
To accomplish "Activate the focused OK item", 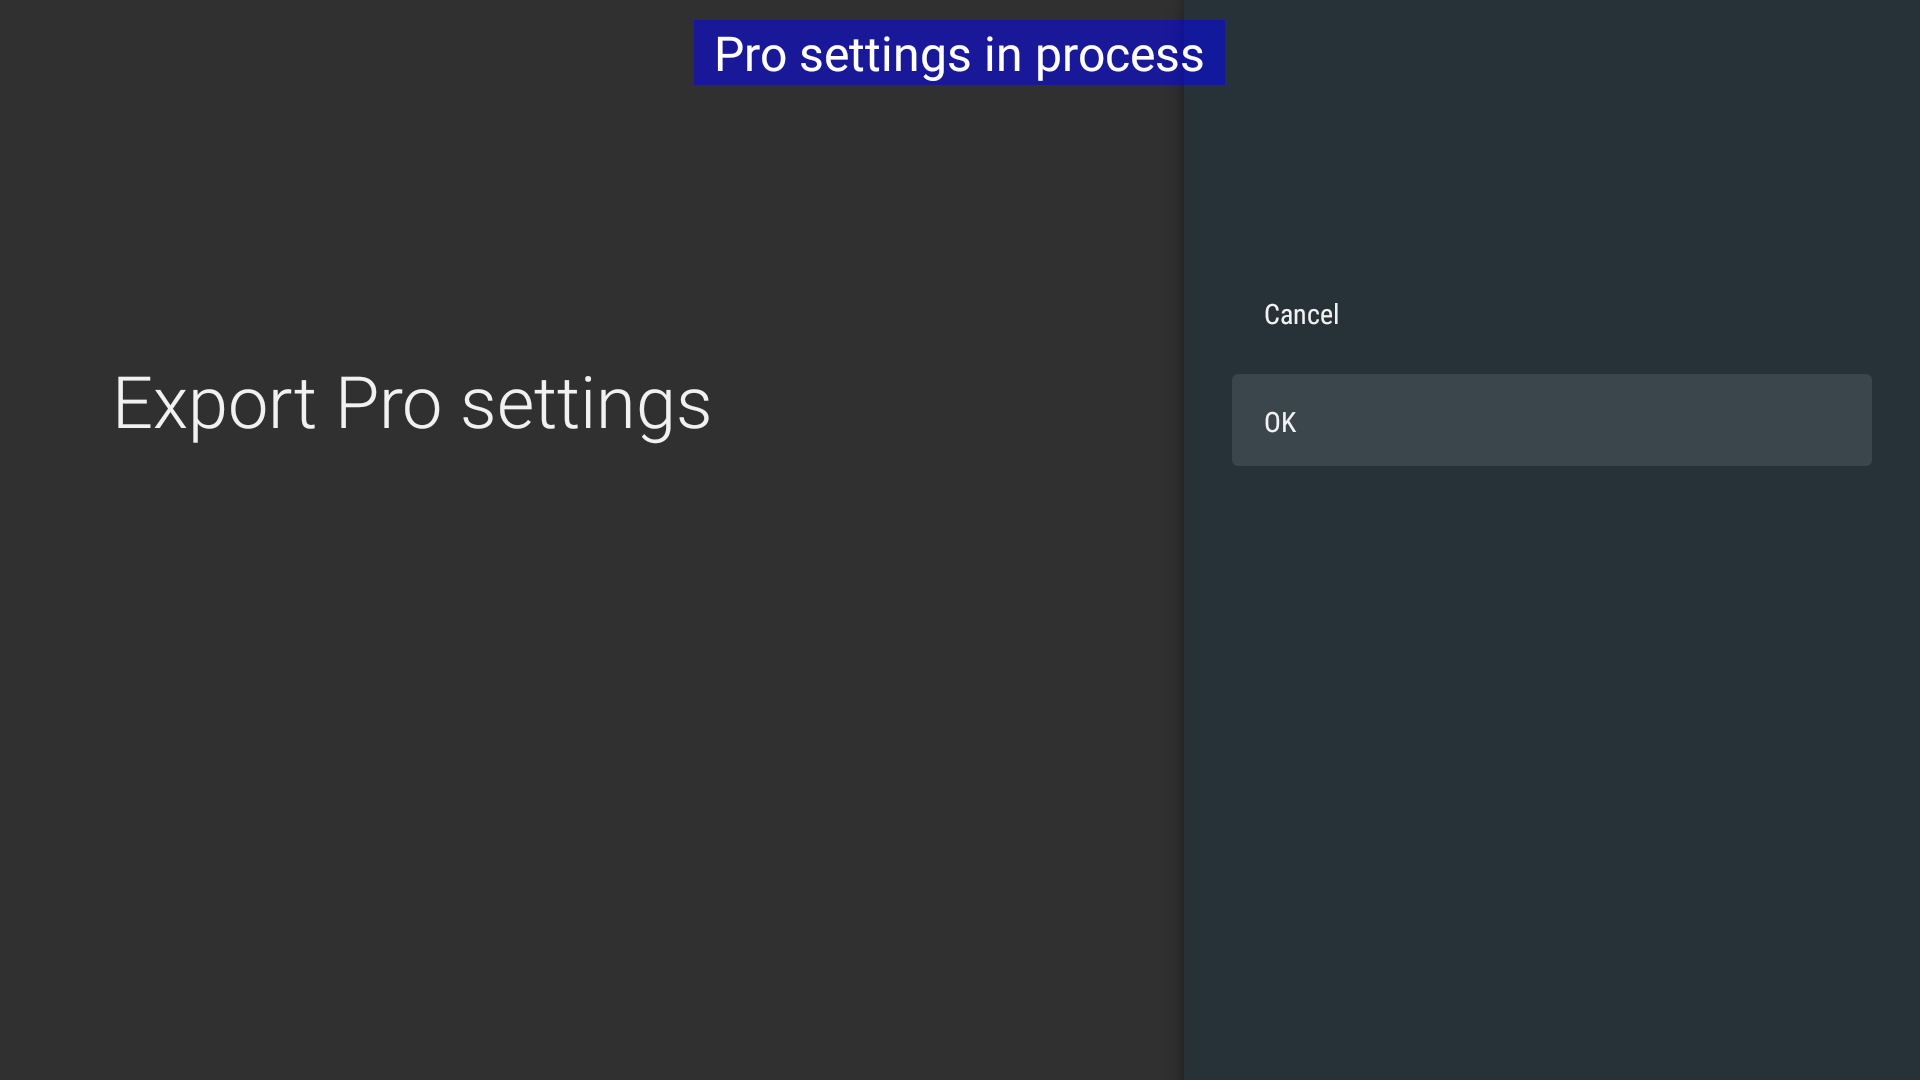I will pyautogui.click(x=1550, y=420).
